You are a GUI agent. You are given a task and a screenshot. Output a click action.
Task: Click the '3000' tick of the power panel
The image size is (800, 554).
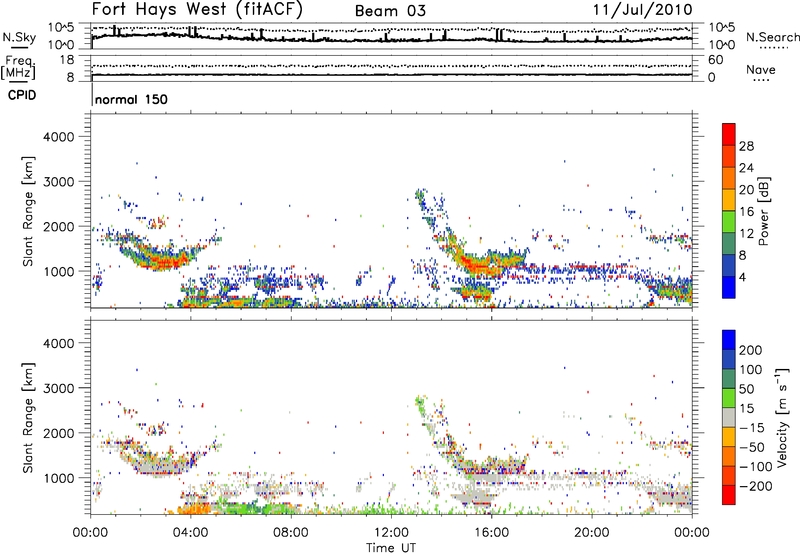point(59,182)
